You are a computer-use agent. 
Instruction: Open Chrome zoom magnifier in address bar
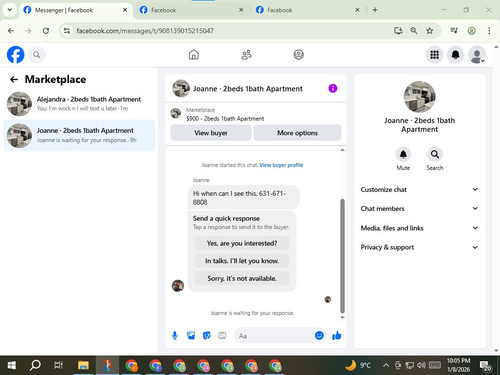414,31
